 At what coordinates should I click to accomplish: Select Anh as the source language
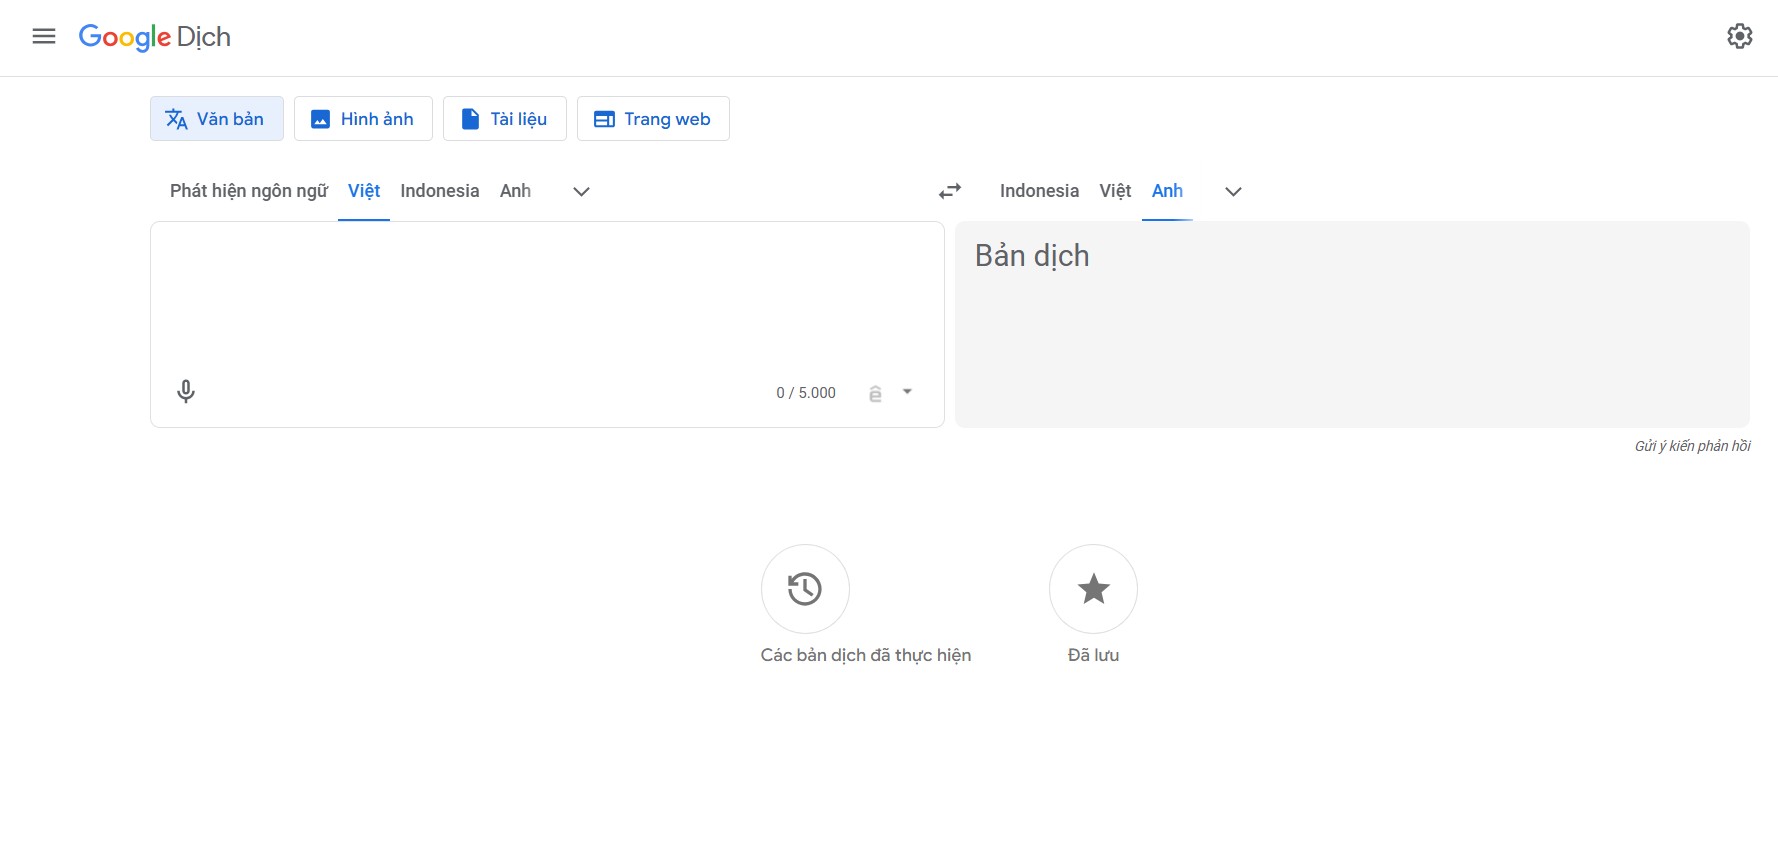(515, 191)
